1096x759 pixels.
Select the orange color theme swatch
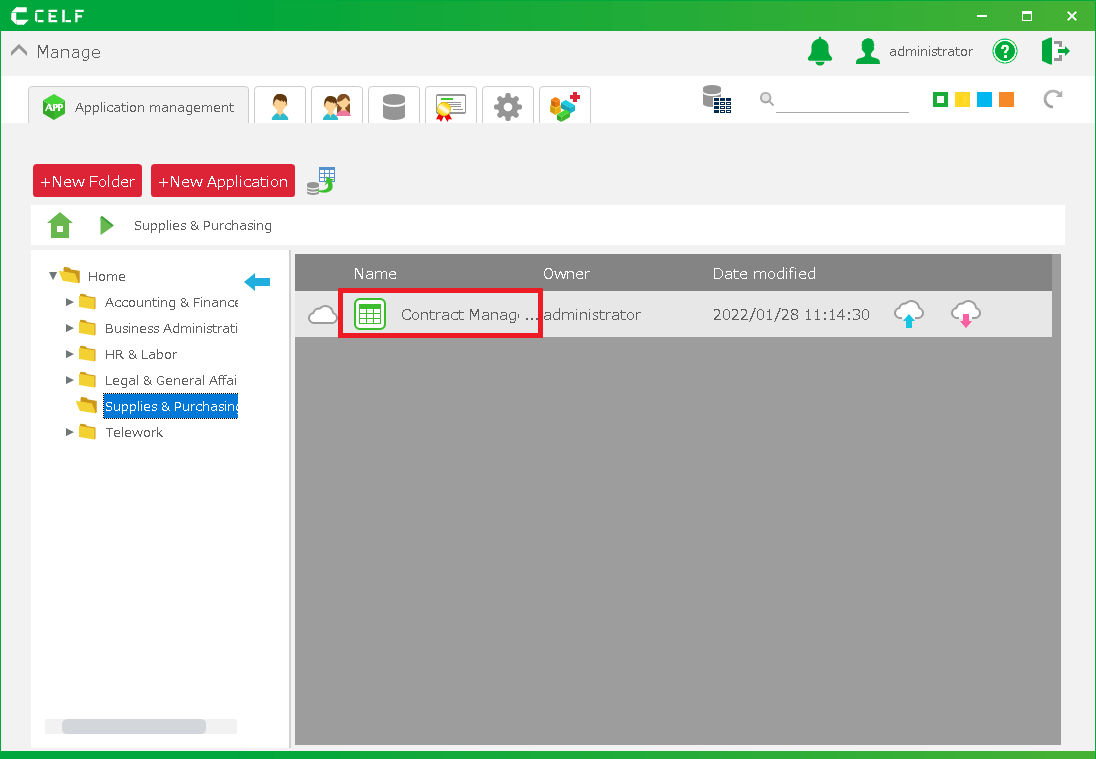point(1006,99)
